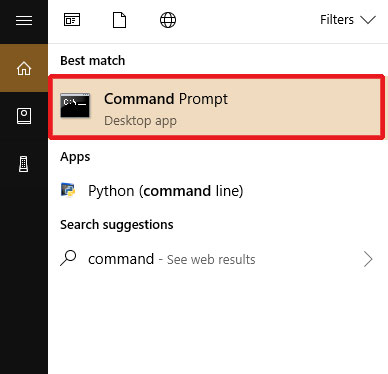Click the 'Desktop app' subtitle

coord(140,121)
